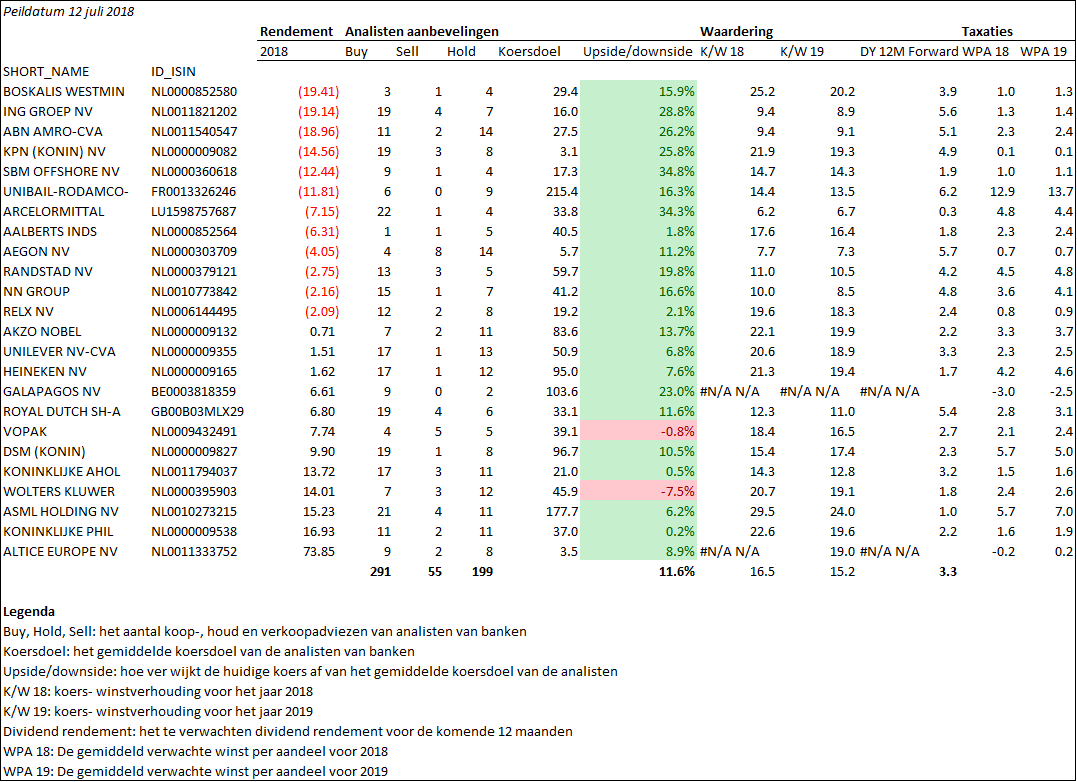
Task: Select the 'DSM (KONIN)' name cell
Action: (x=44, y=451)
